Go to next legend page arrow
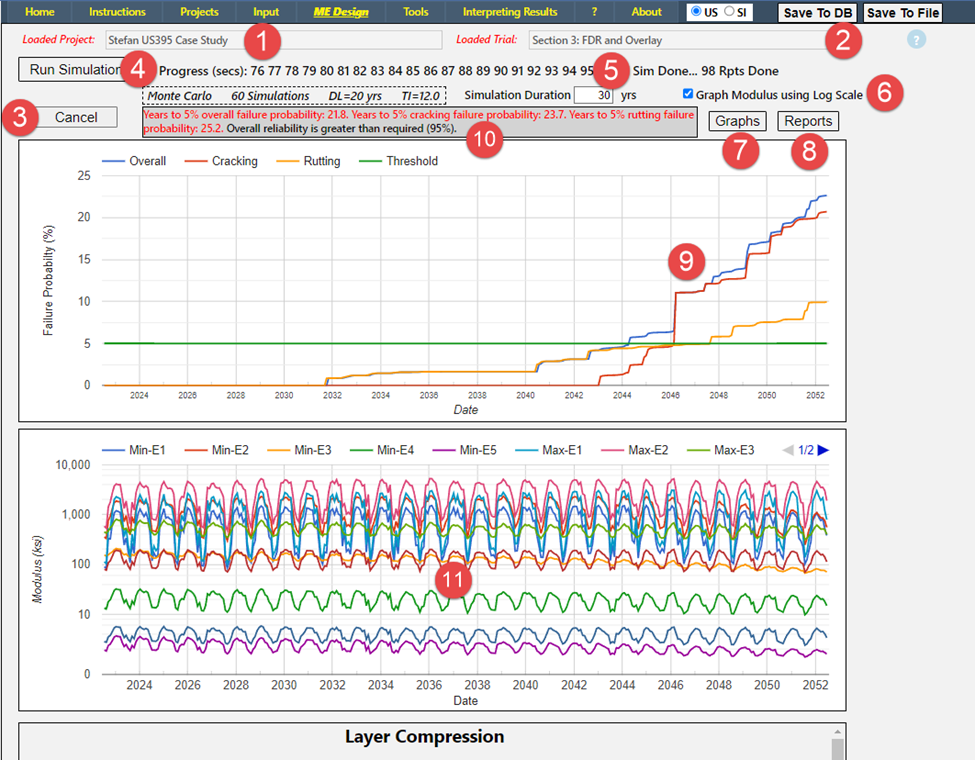975x760 pixels. coord(824,450)
